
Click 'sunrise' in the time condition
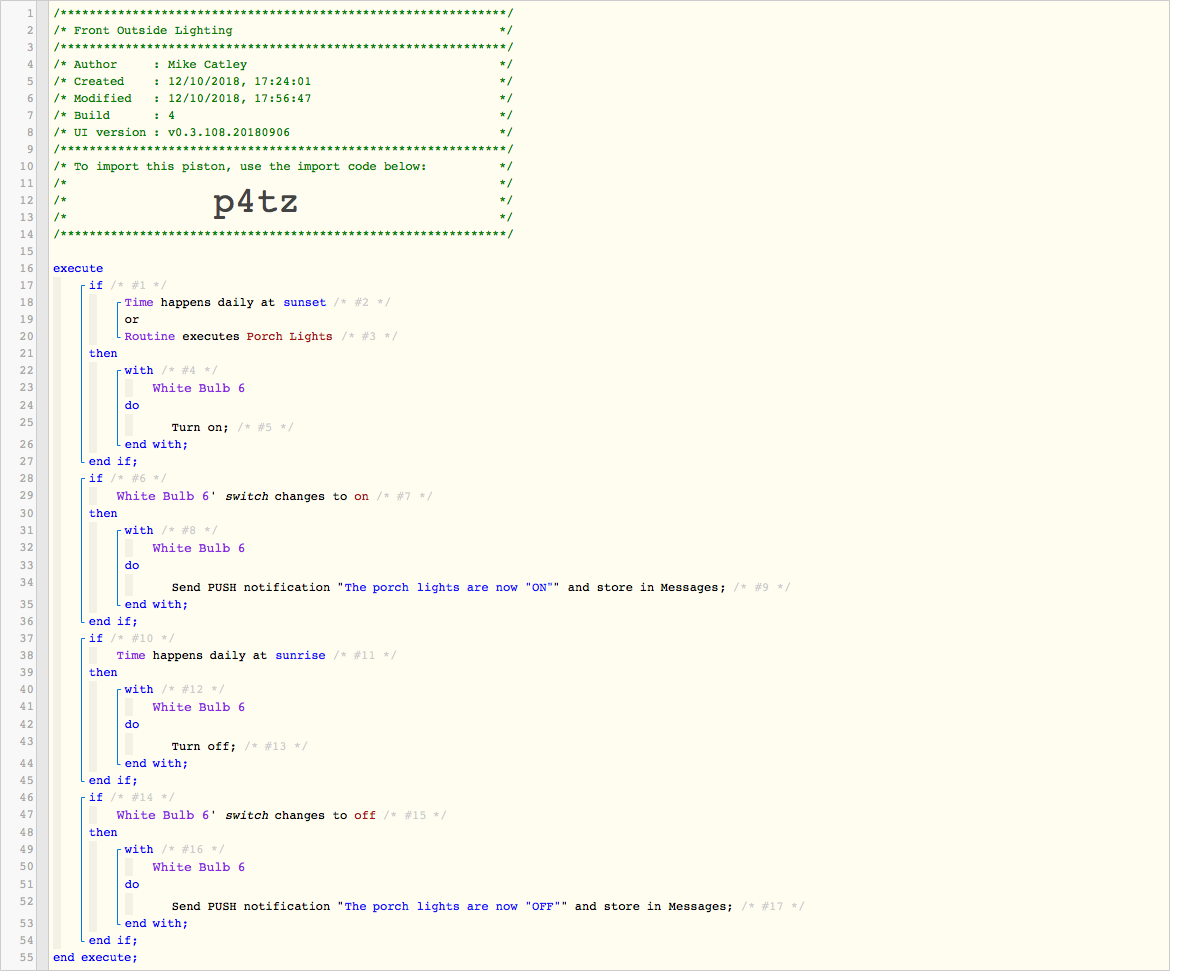301,655
